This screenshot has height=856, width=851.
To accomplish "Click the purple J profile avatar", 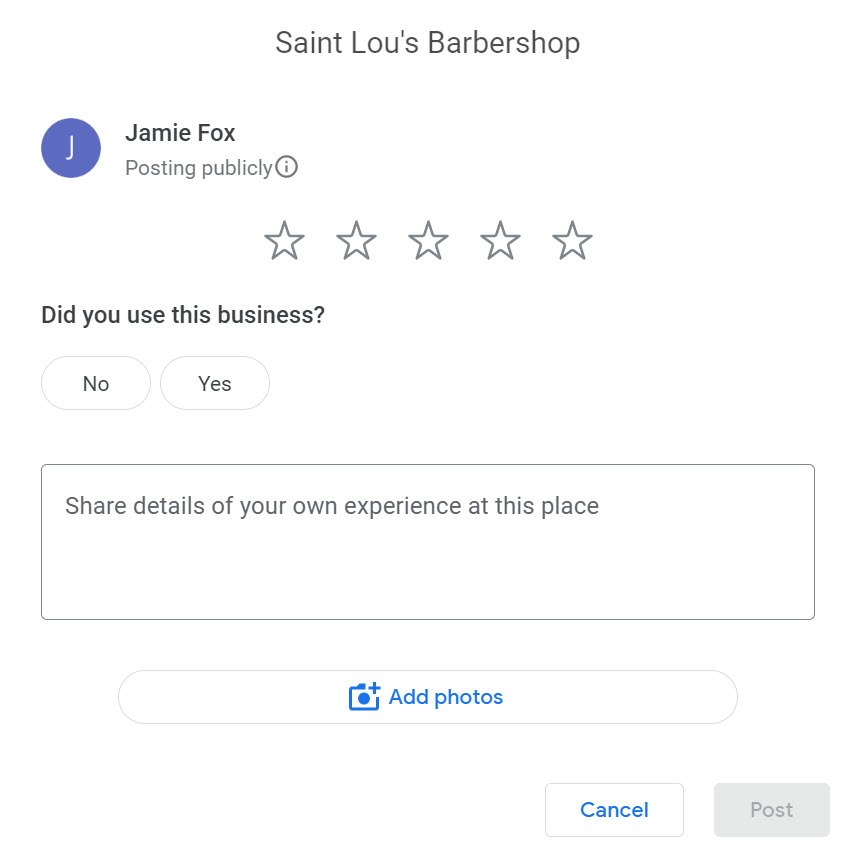I will 71,148.
